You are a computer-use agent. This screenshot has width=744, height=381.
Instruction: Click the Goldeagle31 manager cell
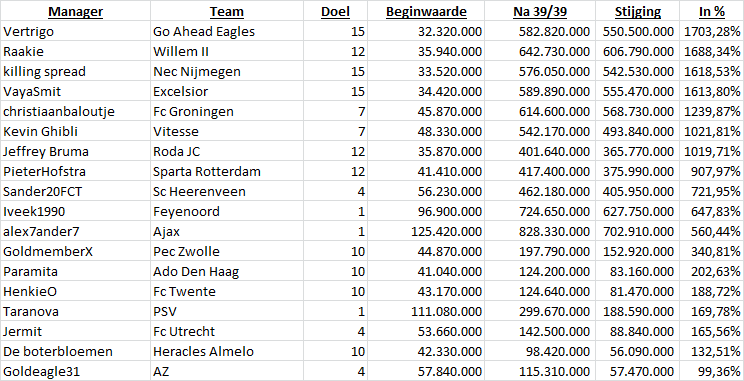click(75, 371)
